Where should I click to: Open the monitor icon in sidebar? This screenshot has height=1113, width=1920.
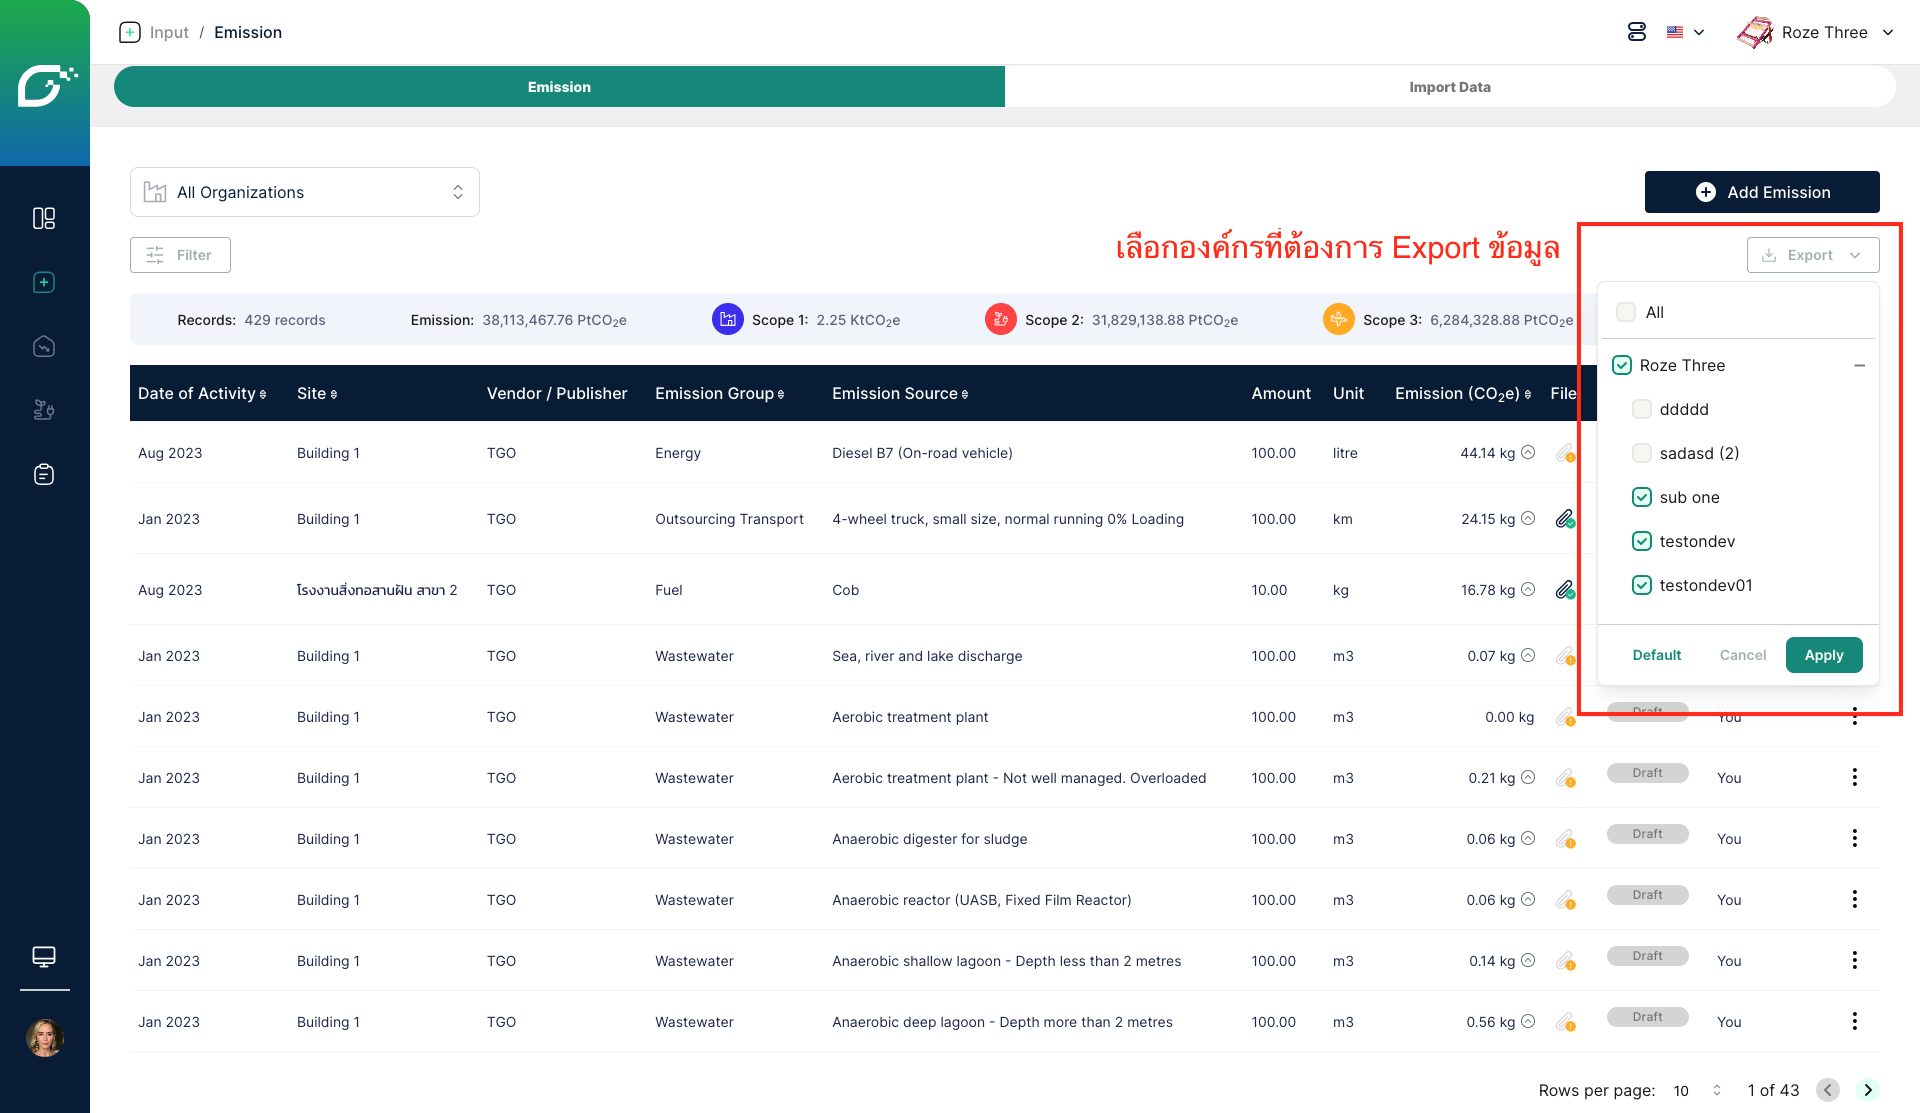pos(44,957)
